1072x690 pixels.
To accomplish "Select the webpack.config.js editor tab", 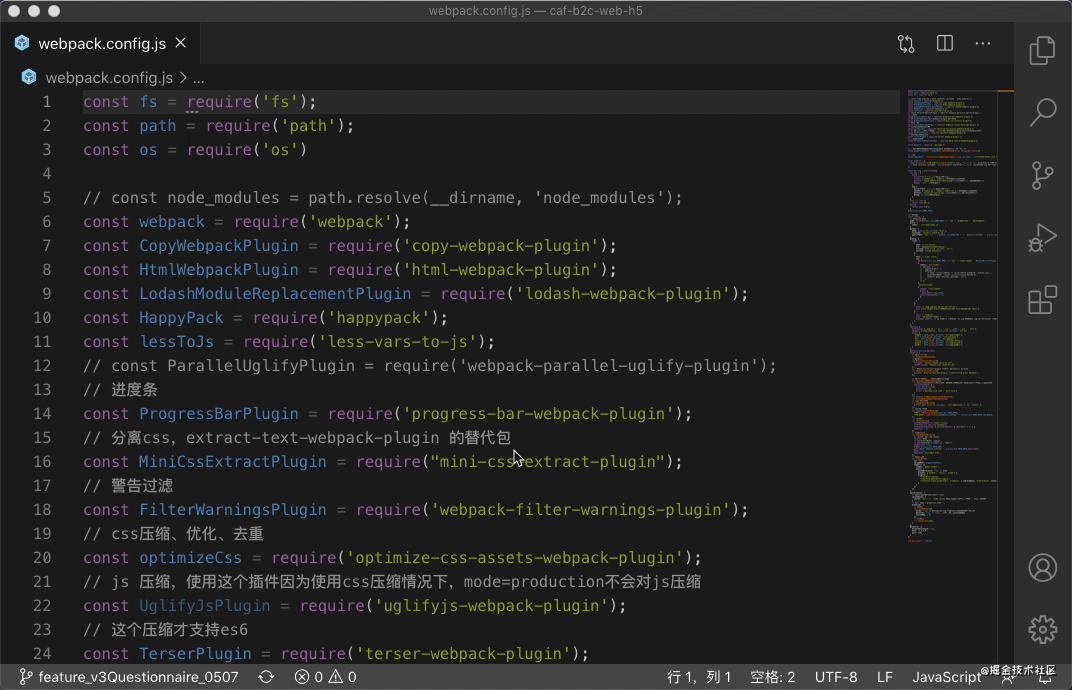I will (x=101, y=44).
